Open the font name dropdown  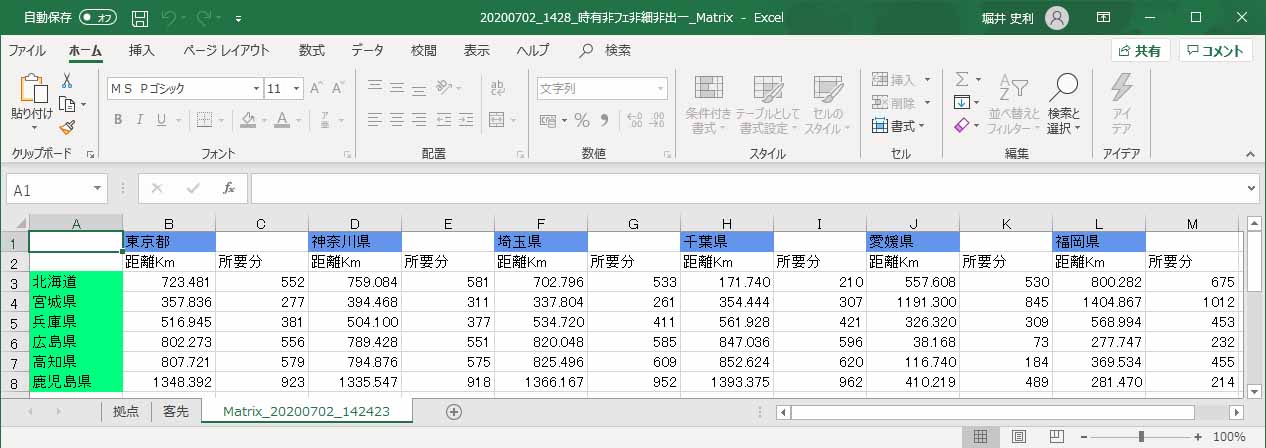coord(255,88)
